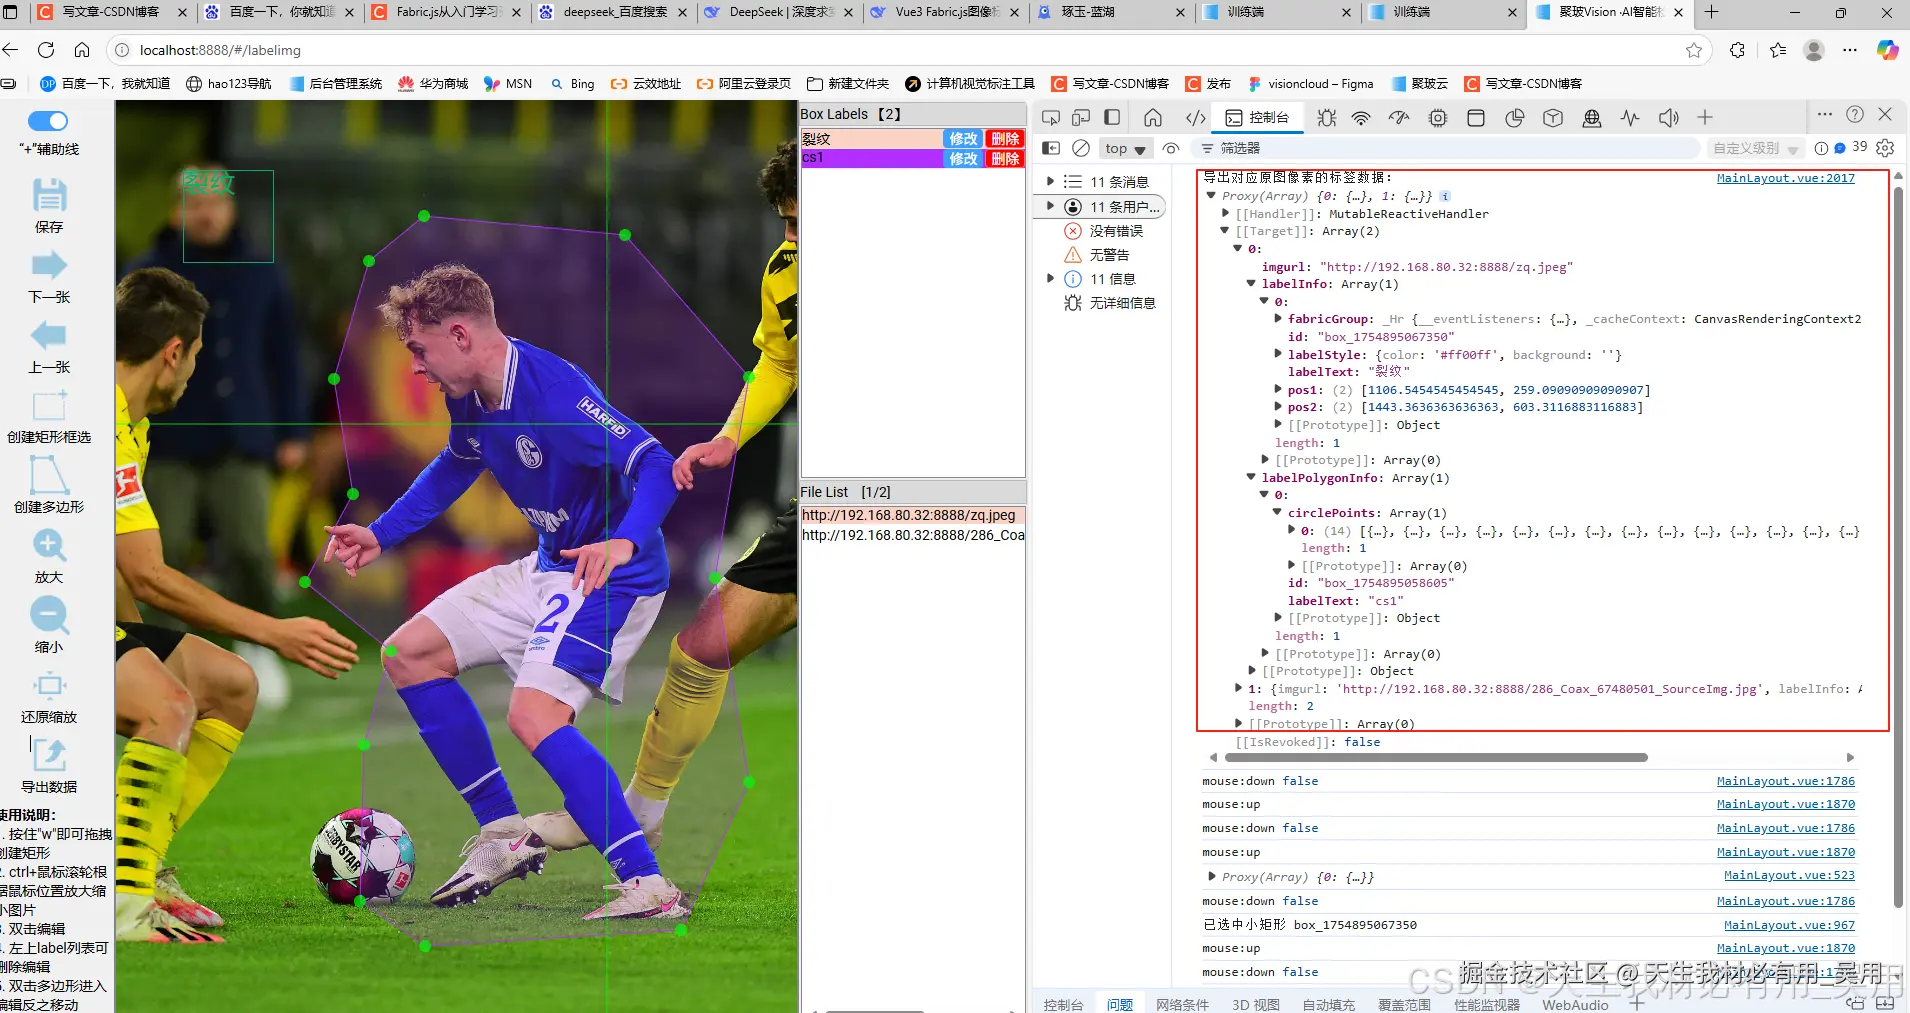The image size is (1910, 1013).
Task: Switch to the 3D 视图 drawer tab
Action: (1256, 1004)
